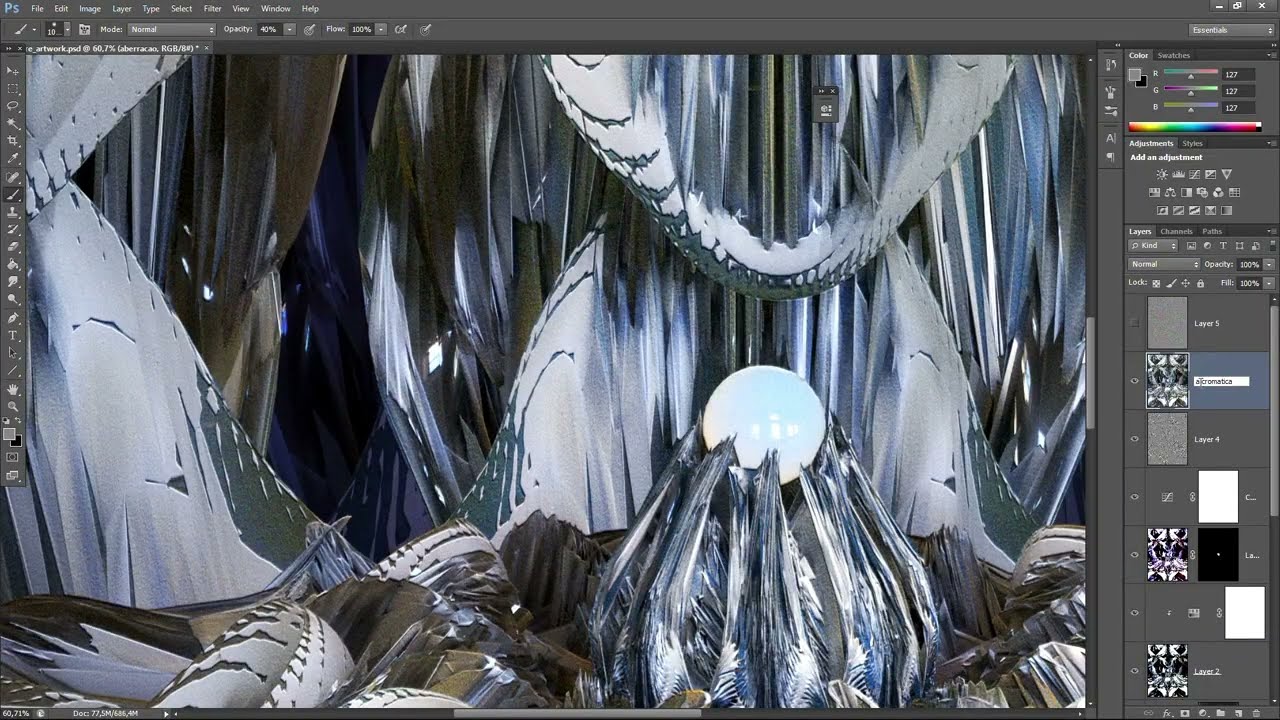Select the Eyedropper tool
The image size is (1280, 720).
(x=13, y=158)
